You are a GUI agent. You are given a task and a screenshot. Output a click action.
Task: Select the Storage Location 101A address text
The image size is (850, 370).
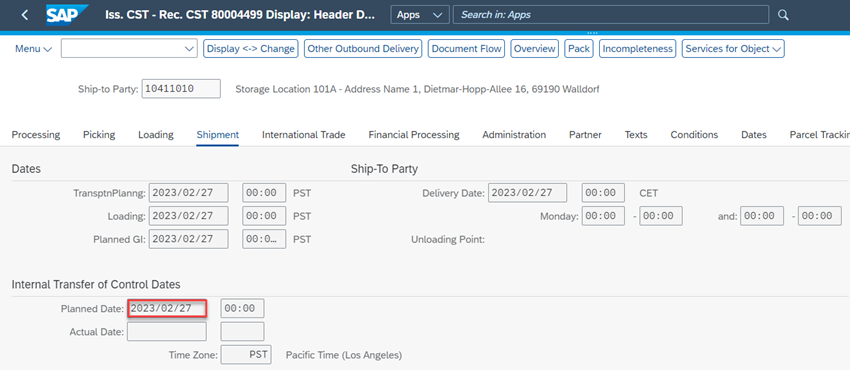tap(417, 89)
